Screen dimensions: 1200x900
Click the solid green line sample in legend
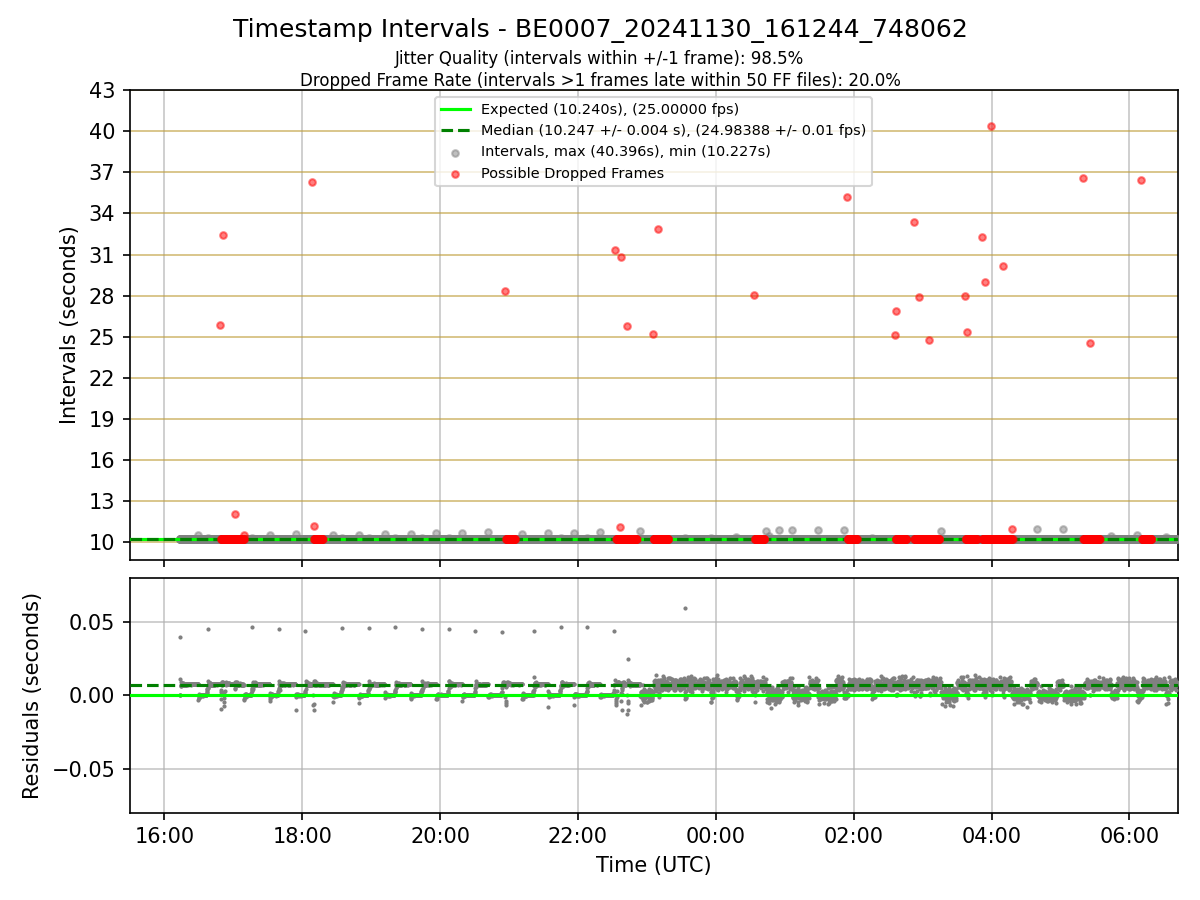pos(455,109)
